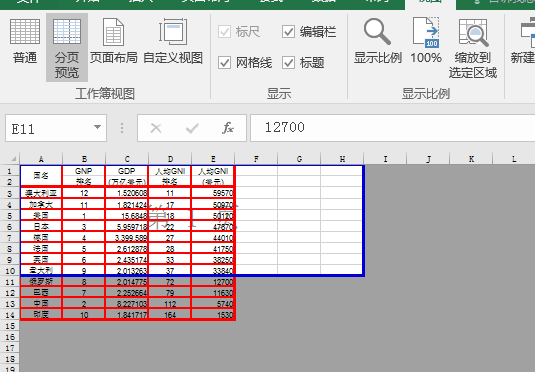Open Custom Views (自定义视图) dialog
535x372 pixels.
[x=173, y=42]
